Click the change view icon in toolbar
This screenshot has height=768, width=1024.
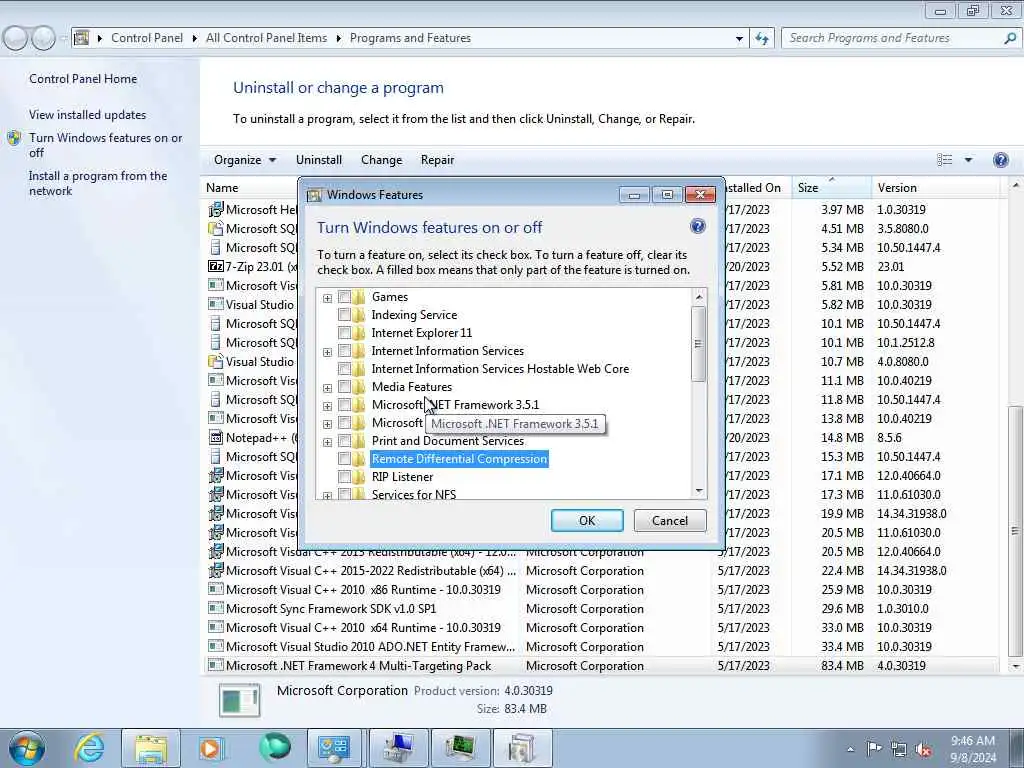[x=944, y=160]
